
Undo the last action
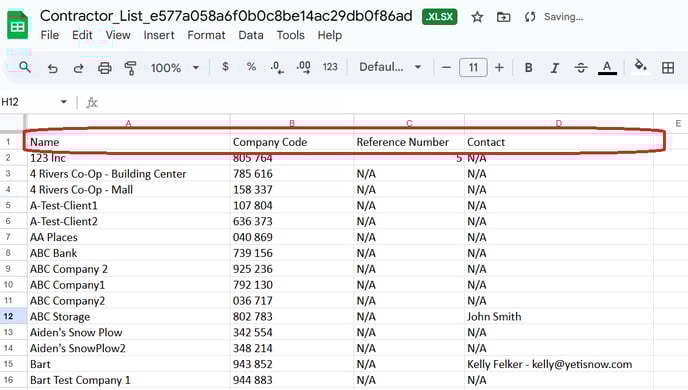[x=52, y=68]
